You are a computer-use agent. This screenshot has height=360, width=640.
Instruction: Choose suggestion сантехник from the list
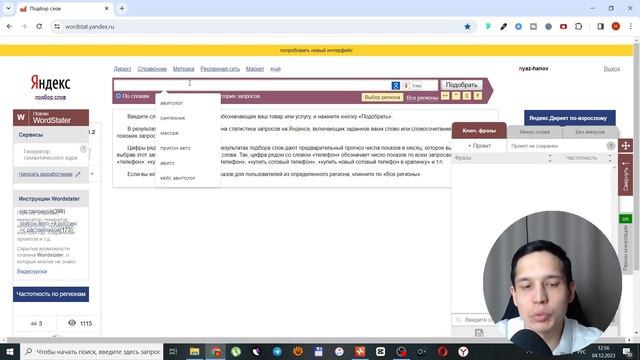[173, 118]
